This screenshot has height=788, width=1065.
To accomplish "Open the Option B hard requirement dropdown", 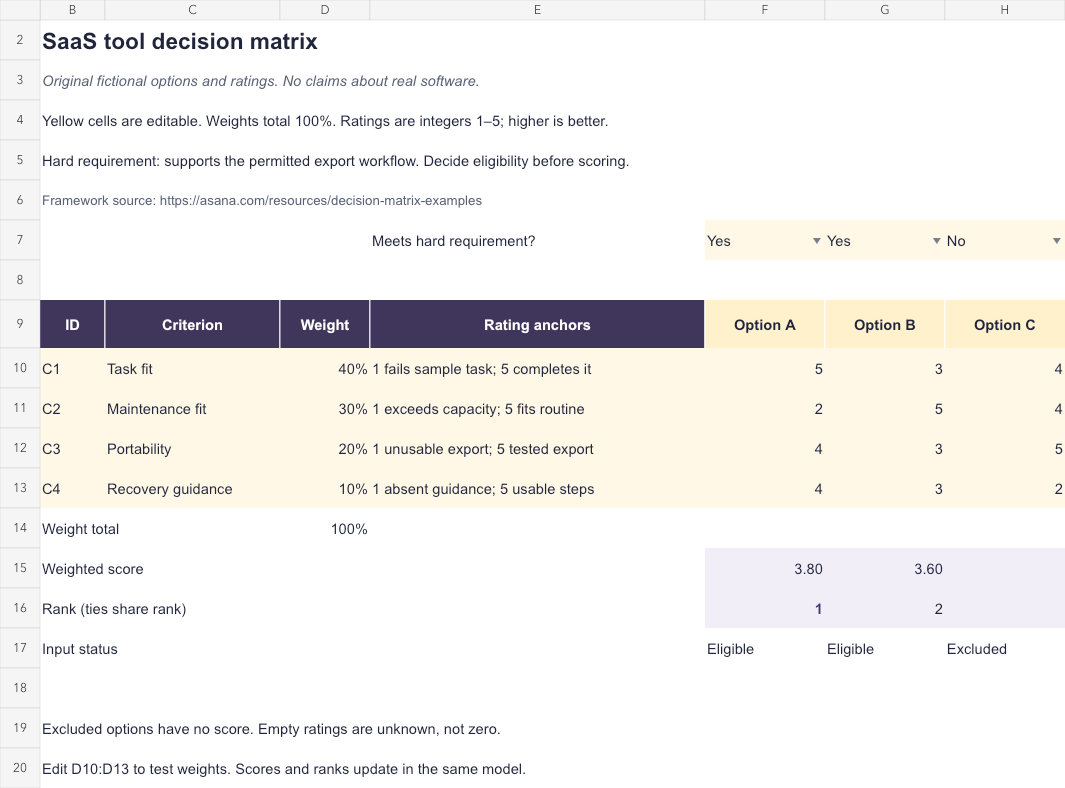I will point(937,241).
